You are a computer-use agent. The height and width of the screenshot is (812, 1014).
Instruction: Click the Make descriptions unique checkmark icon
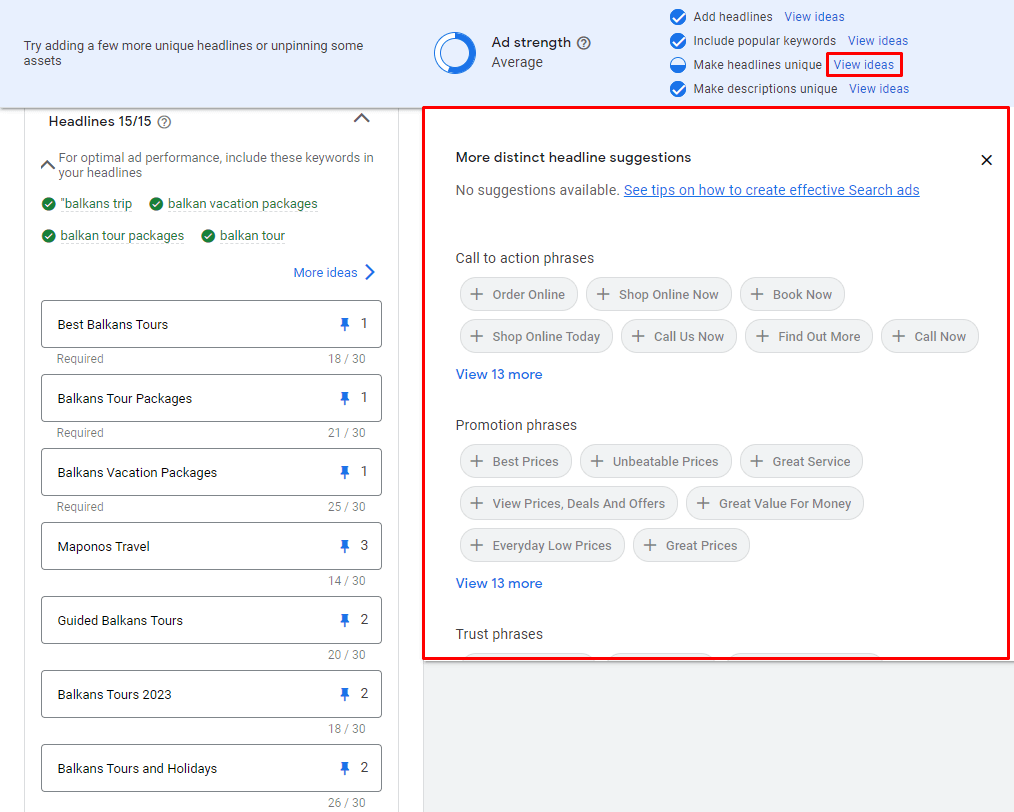point(678,89)
